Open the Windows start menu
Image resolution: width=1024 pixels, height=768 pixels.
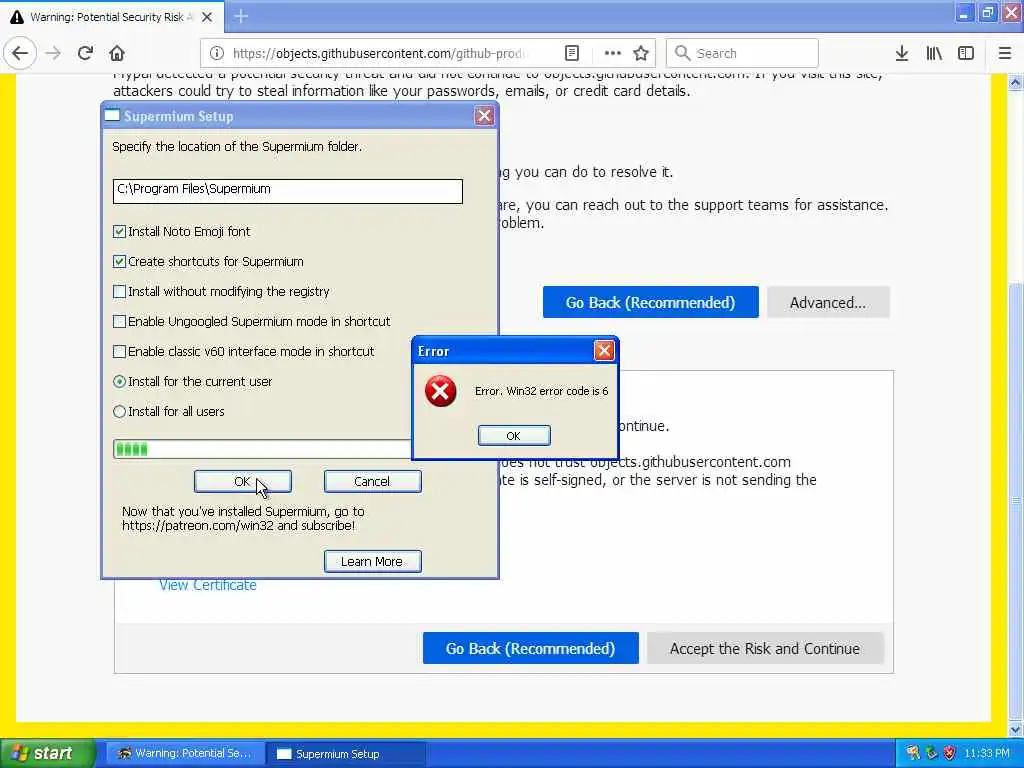click(47, 754)
